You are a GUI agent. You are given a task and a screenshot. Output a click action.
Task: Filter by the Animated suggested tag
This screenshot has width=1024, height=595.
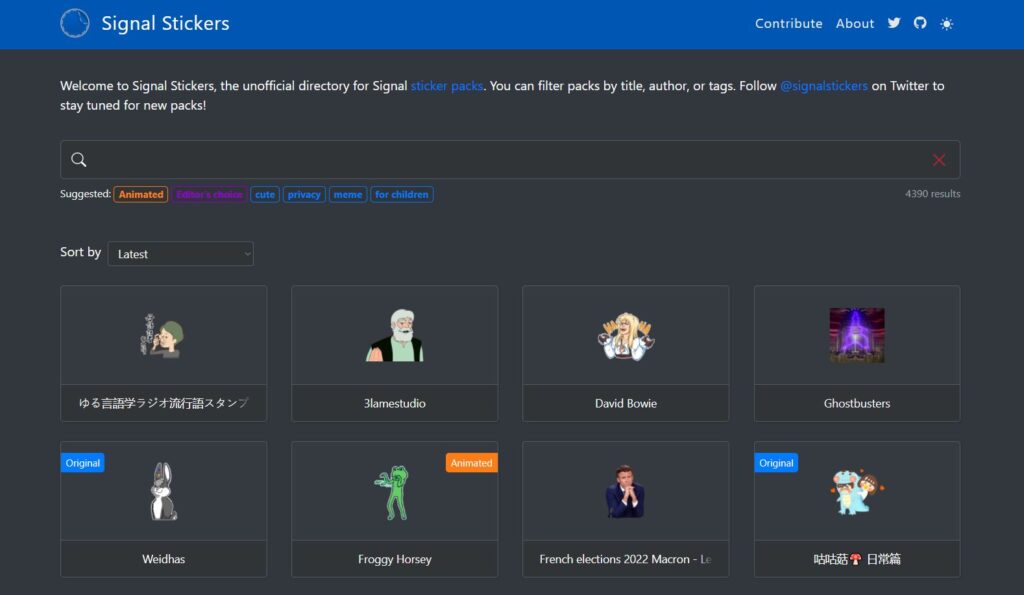tap(141, 194)
